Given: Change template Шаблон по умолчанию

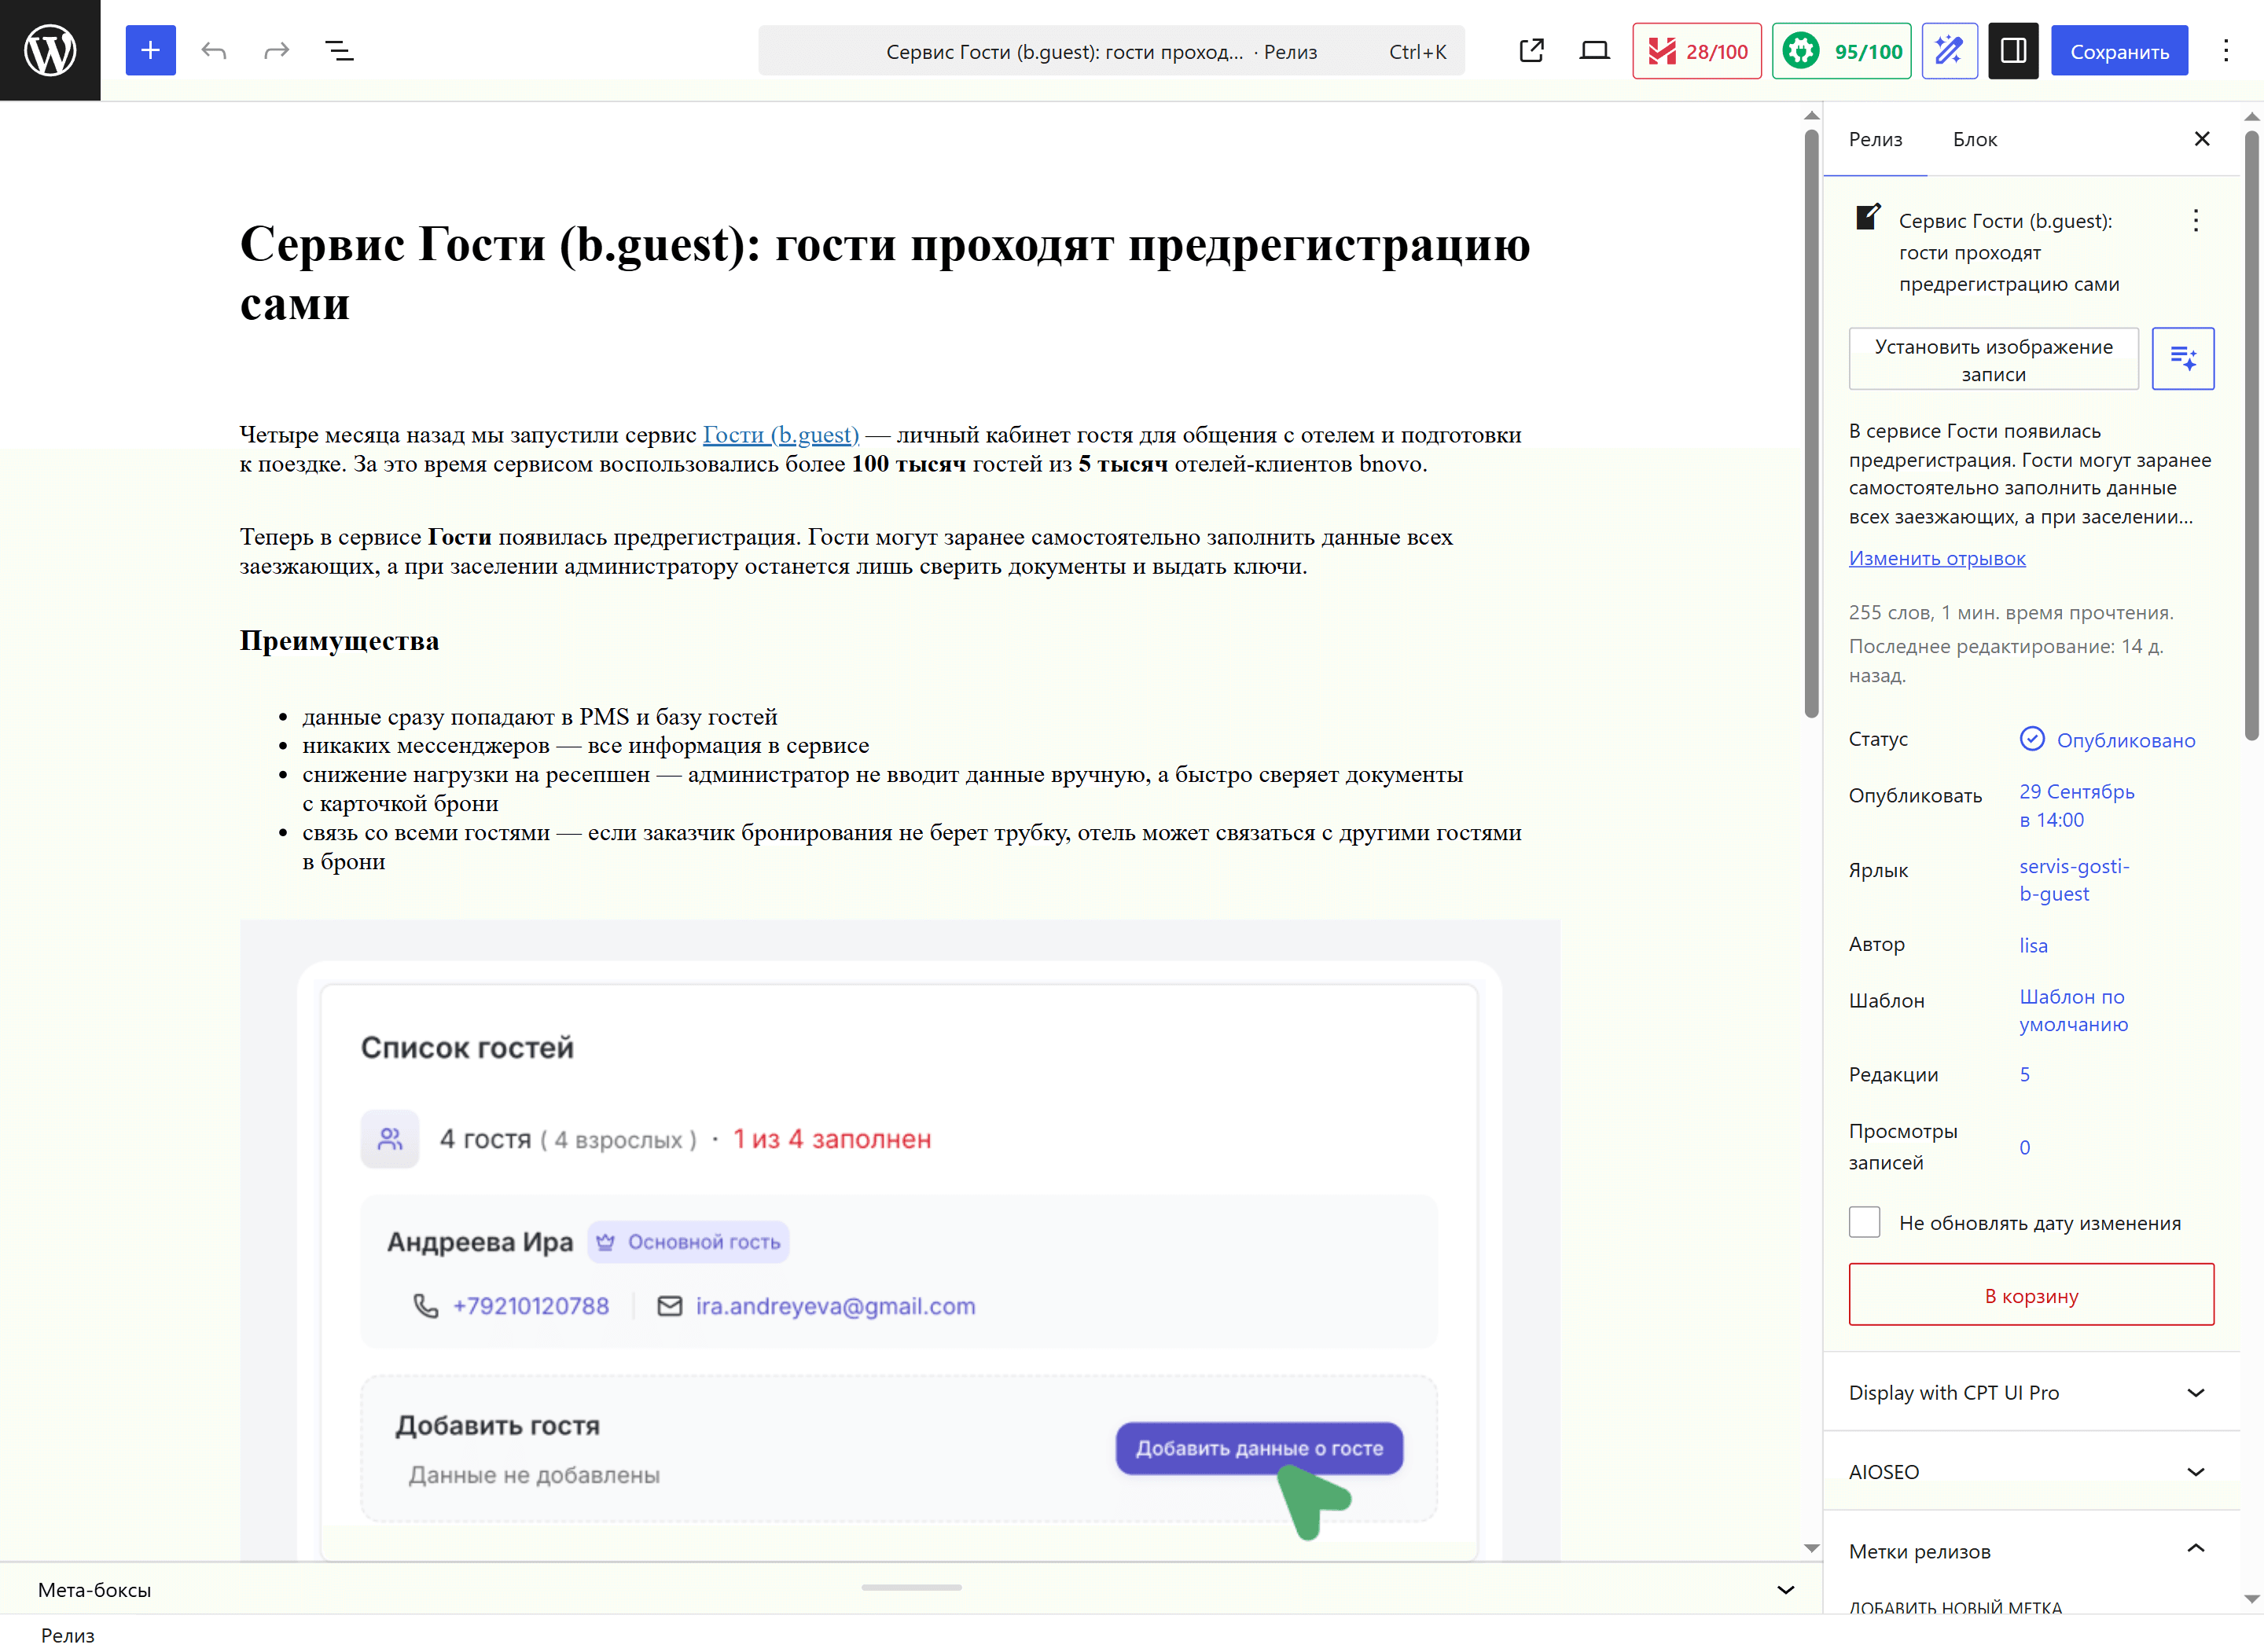Looking at the screenshot, I should 2073,1010.
